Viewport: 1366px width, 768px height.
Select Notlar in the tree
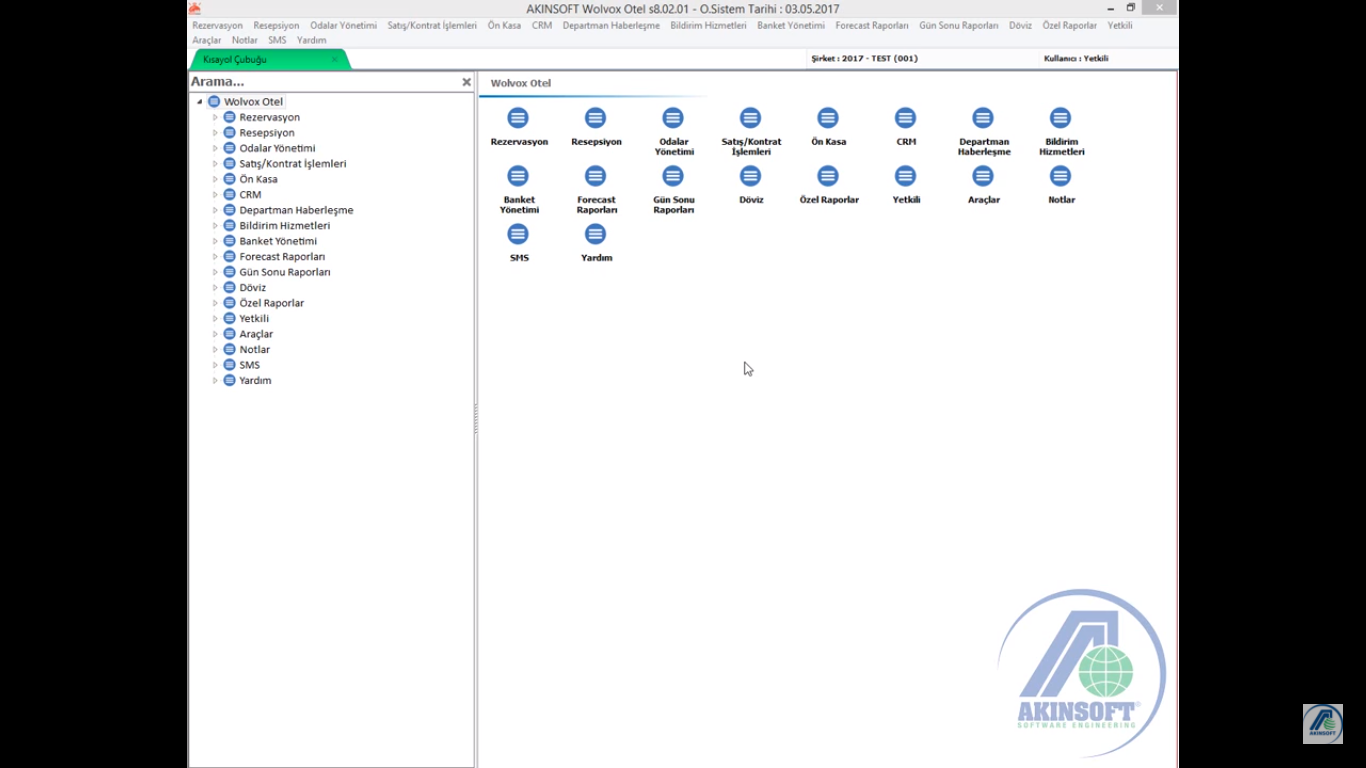click(255, 350)
